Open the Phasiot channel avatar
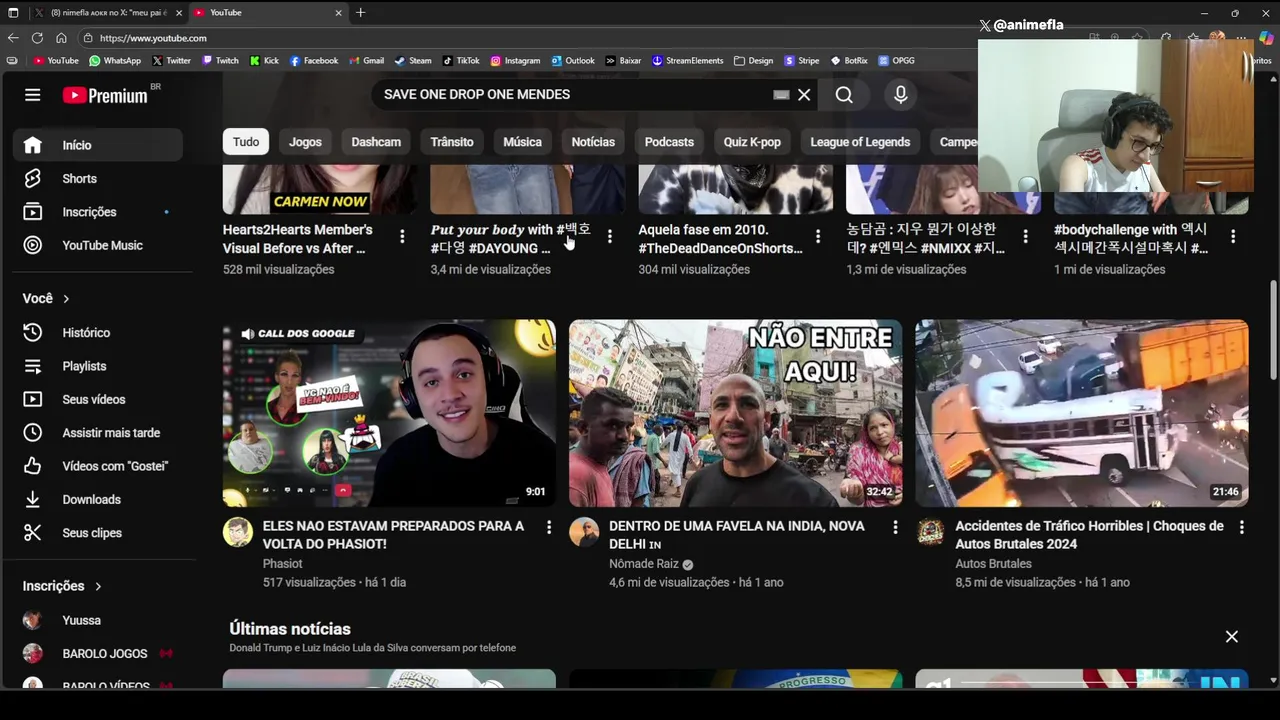 click(238, 532)
